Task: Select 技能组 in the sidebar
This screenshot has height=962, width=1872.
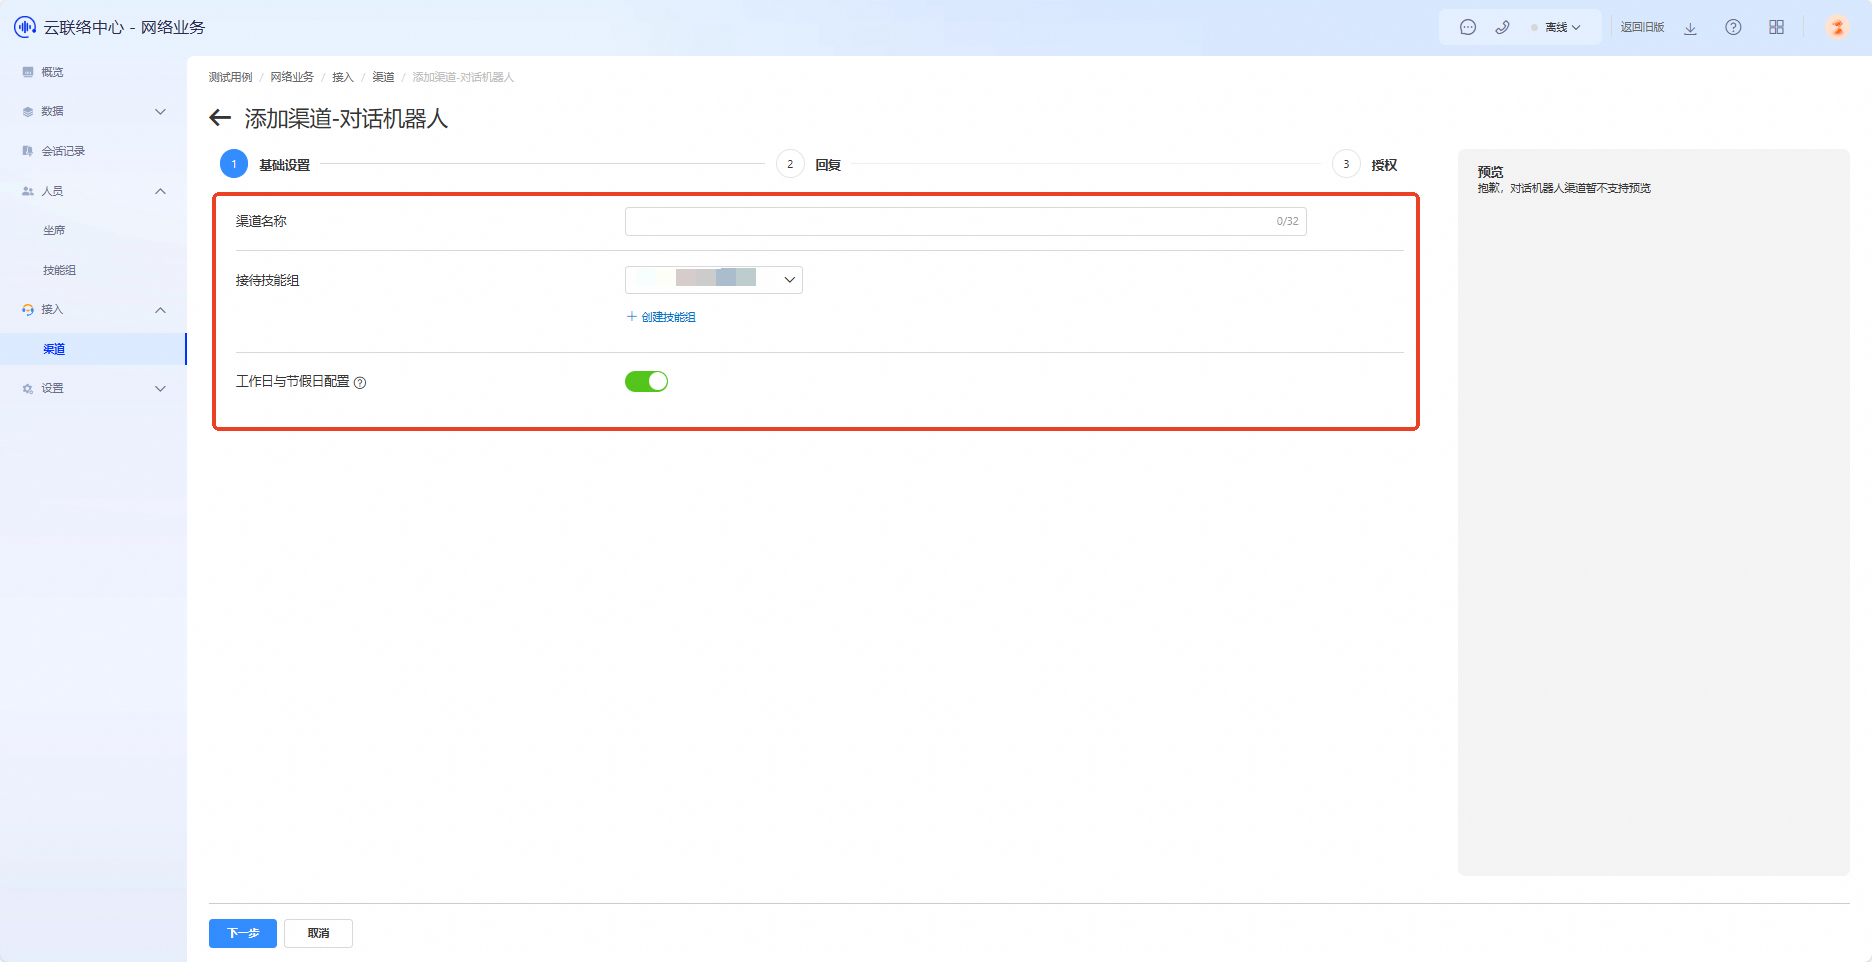Action: (59, 270)
